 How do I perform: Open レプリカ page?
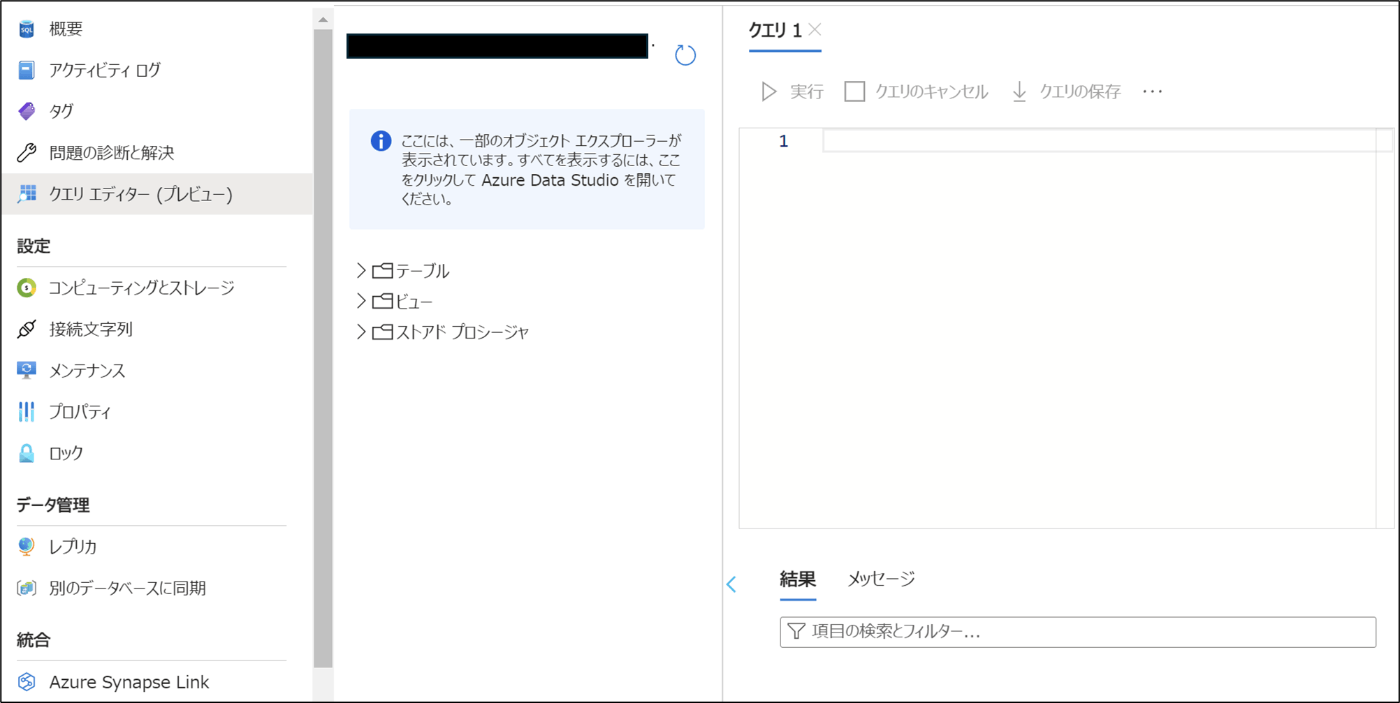73,547
